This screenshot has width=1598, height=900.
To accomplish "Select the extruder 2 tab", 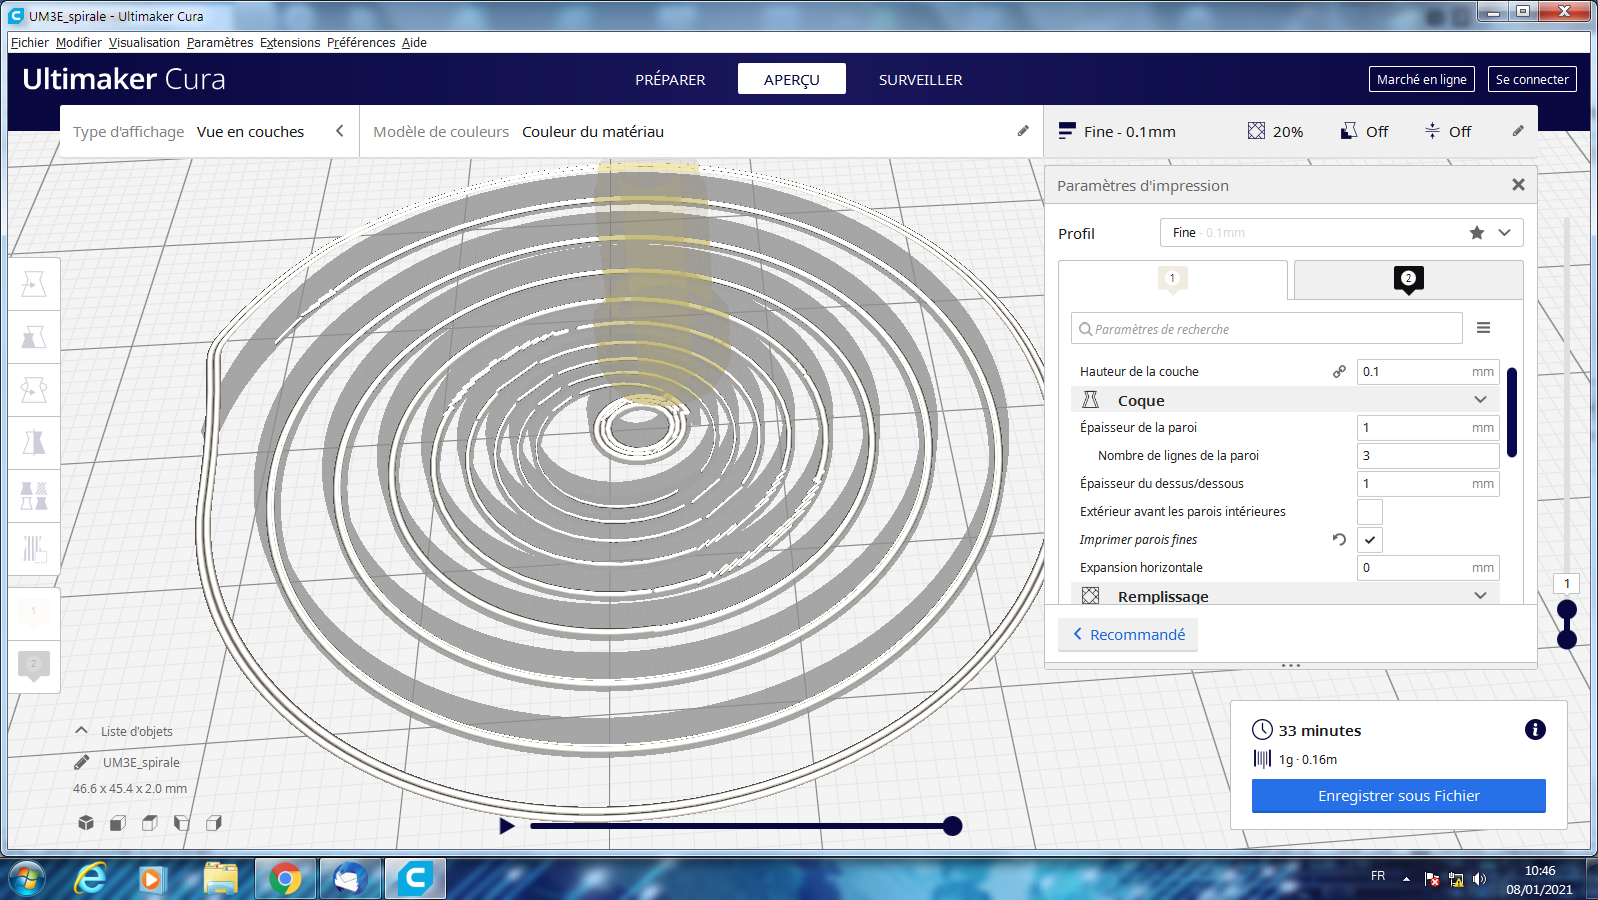I will [1408, 280].
